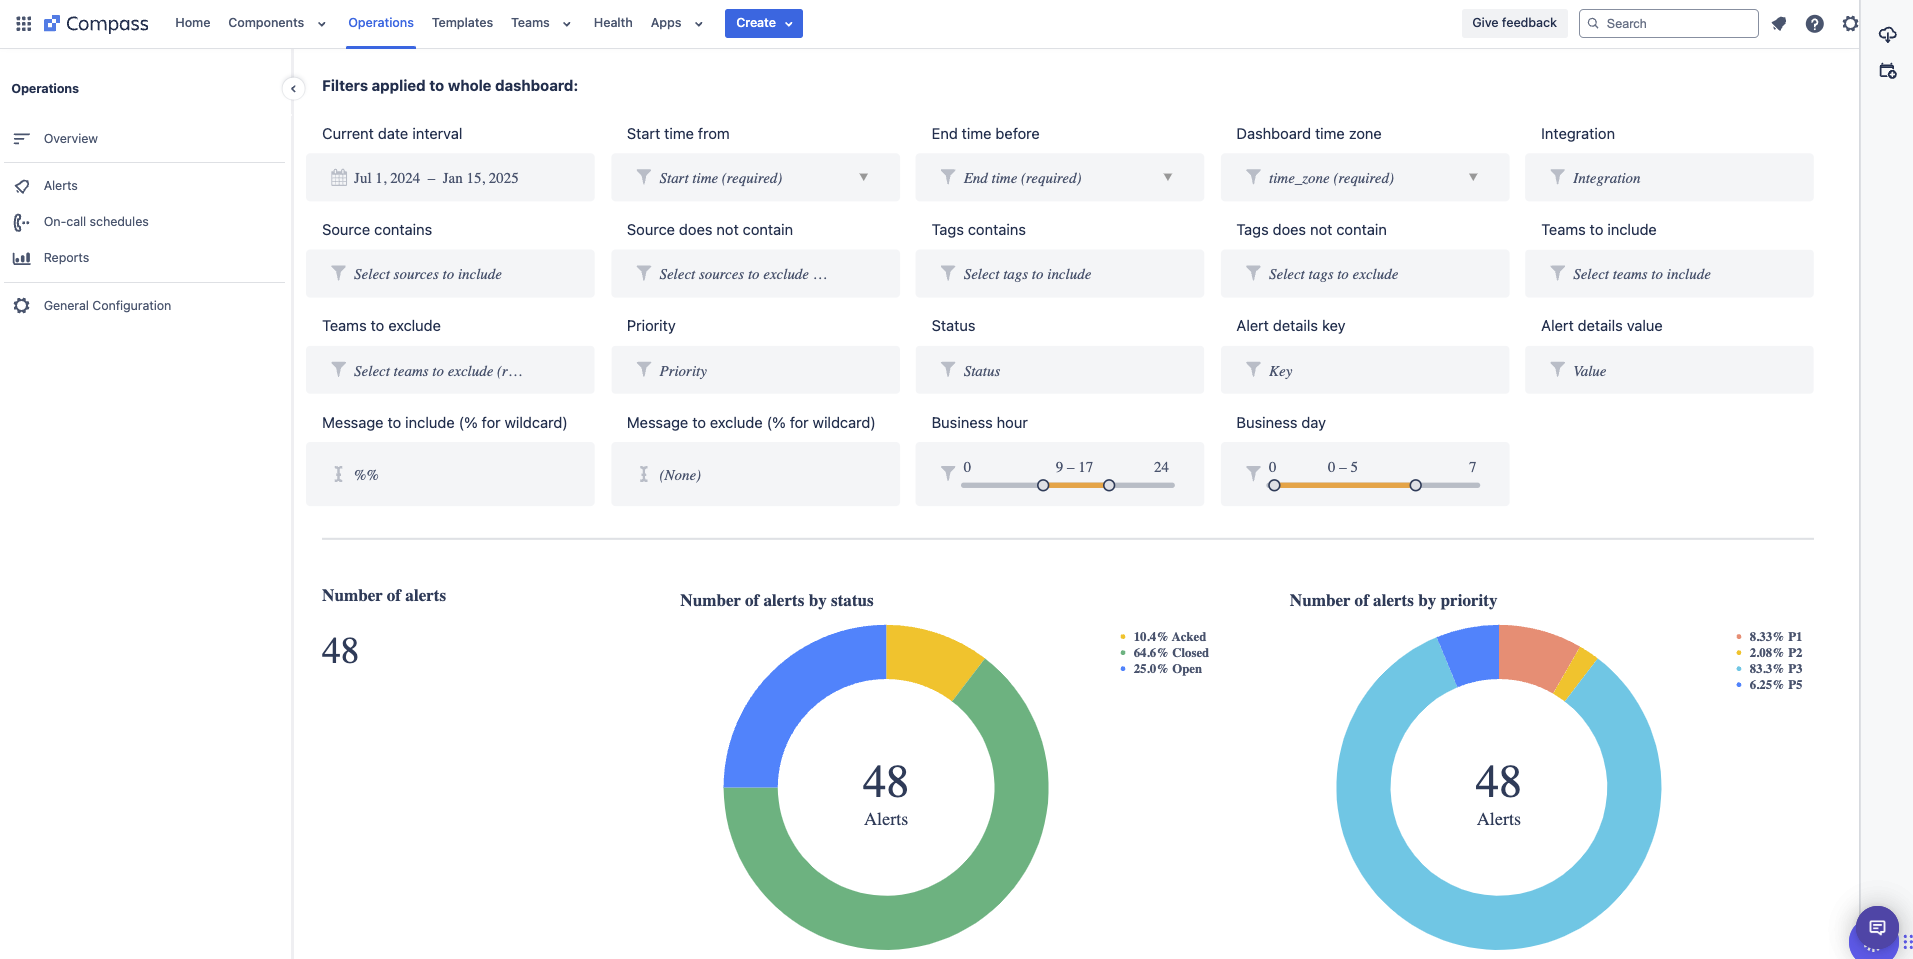Image resolution: width=1913 pixels, height=959 pixels.
Task: Click the Message to include text field
Action: (450, 474)
